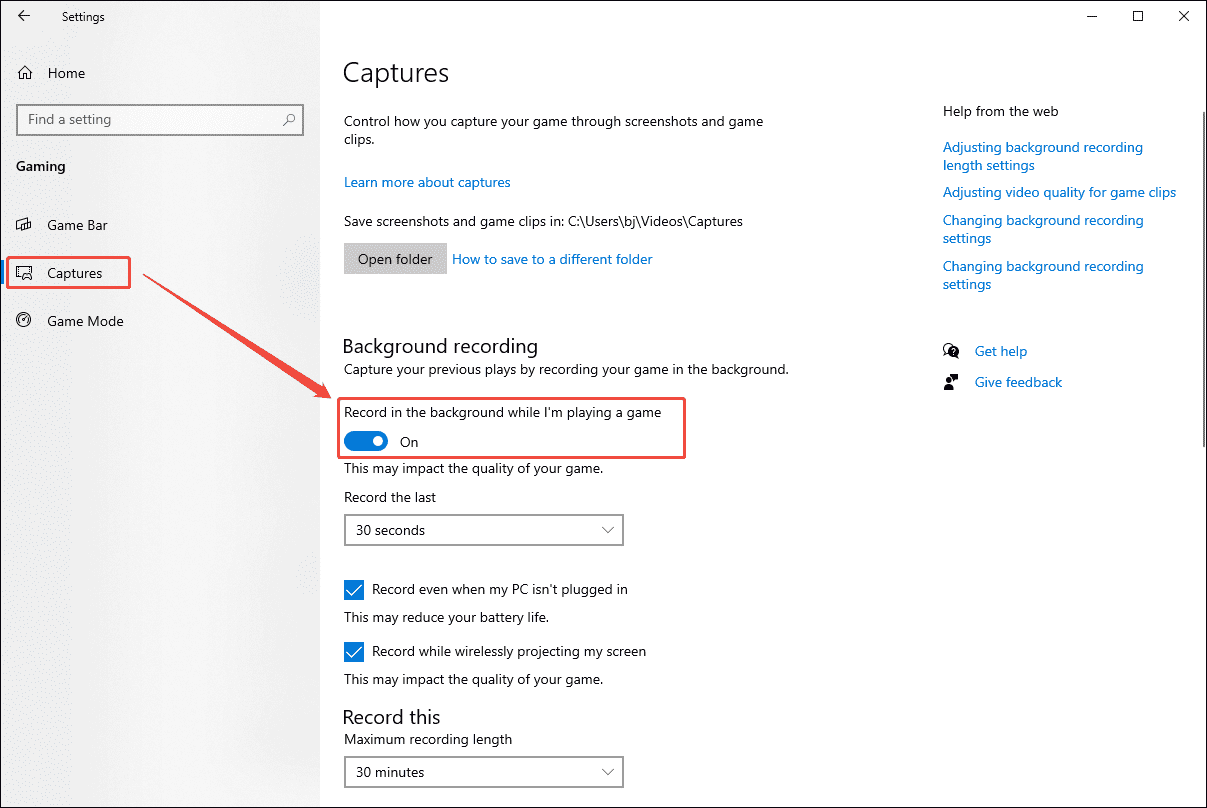Navigate to Game Bar settings
This screenshot has width=1207, height=808.
(x=75, y=225)
